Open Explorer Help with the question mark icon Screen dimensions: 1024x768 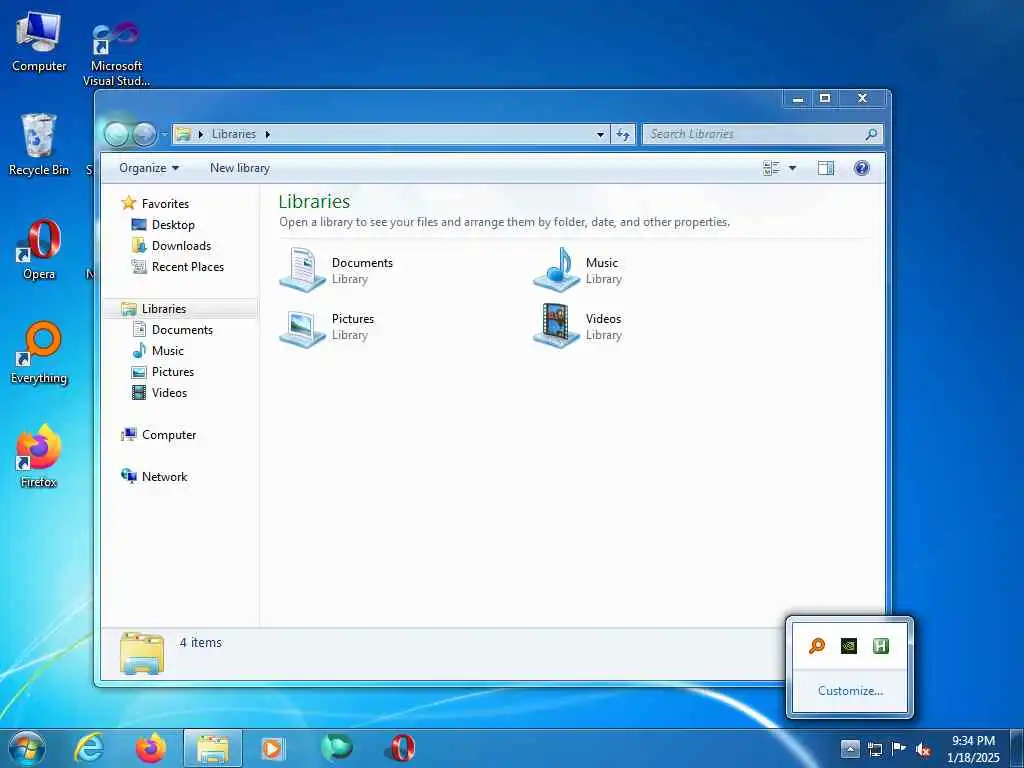click(x=861, y=168)
